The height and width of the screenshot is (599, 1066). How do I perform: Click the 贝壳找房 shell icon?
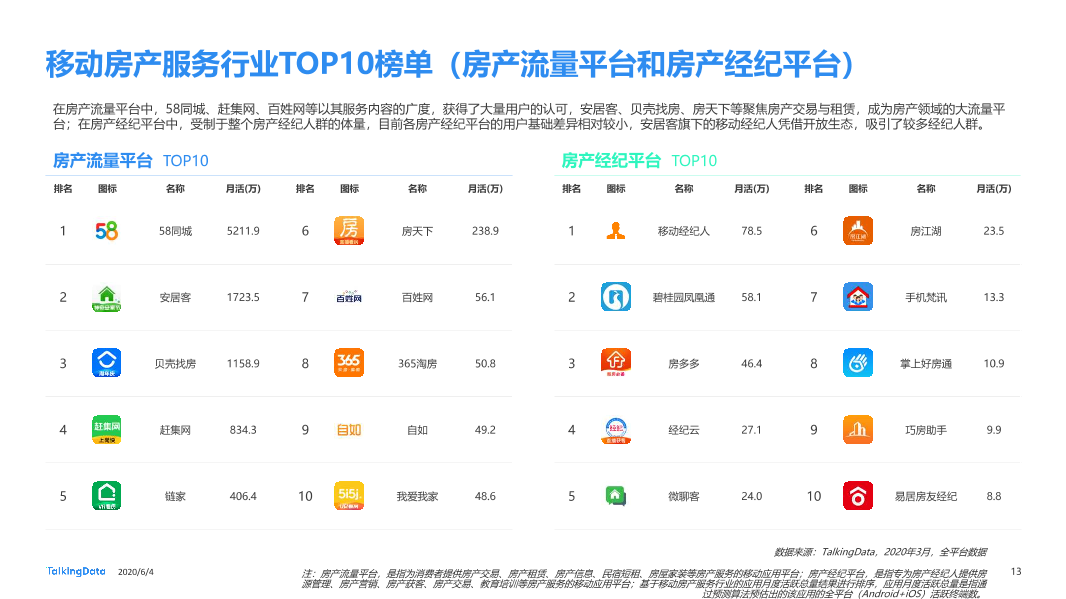(105, 363)
